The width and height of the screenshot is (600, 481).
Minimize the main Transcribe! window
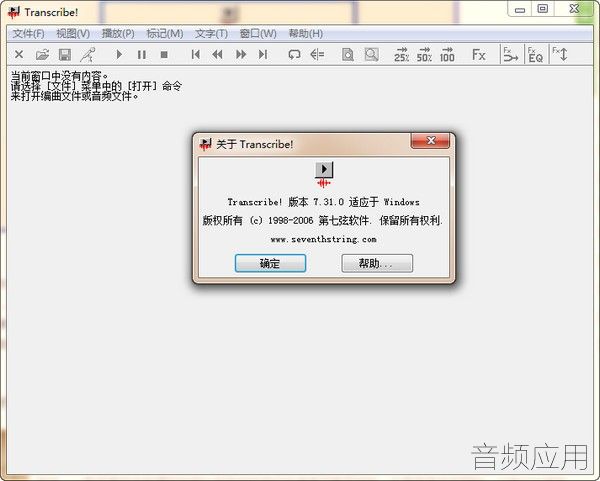point(519,9)
